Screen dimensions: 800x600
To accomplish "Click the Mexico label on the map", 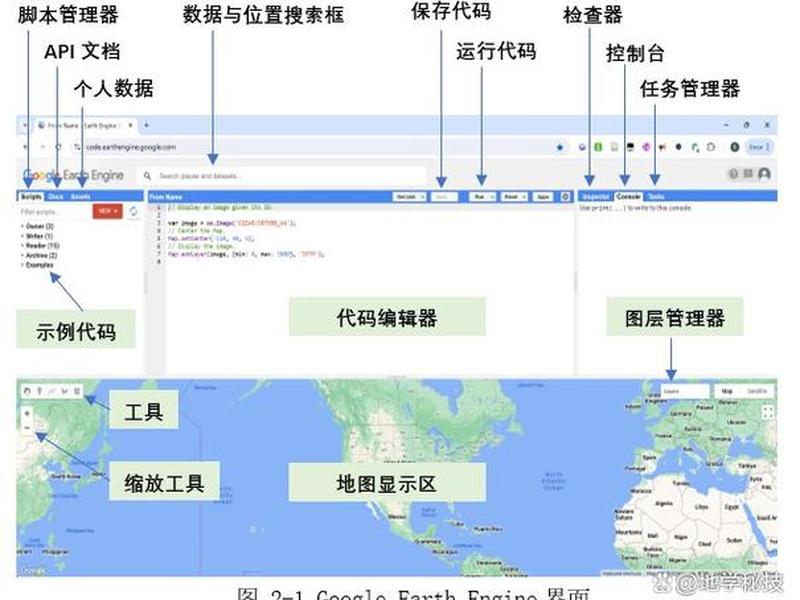I will [397, 517].
